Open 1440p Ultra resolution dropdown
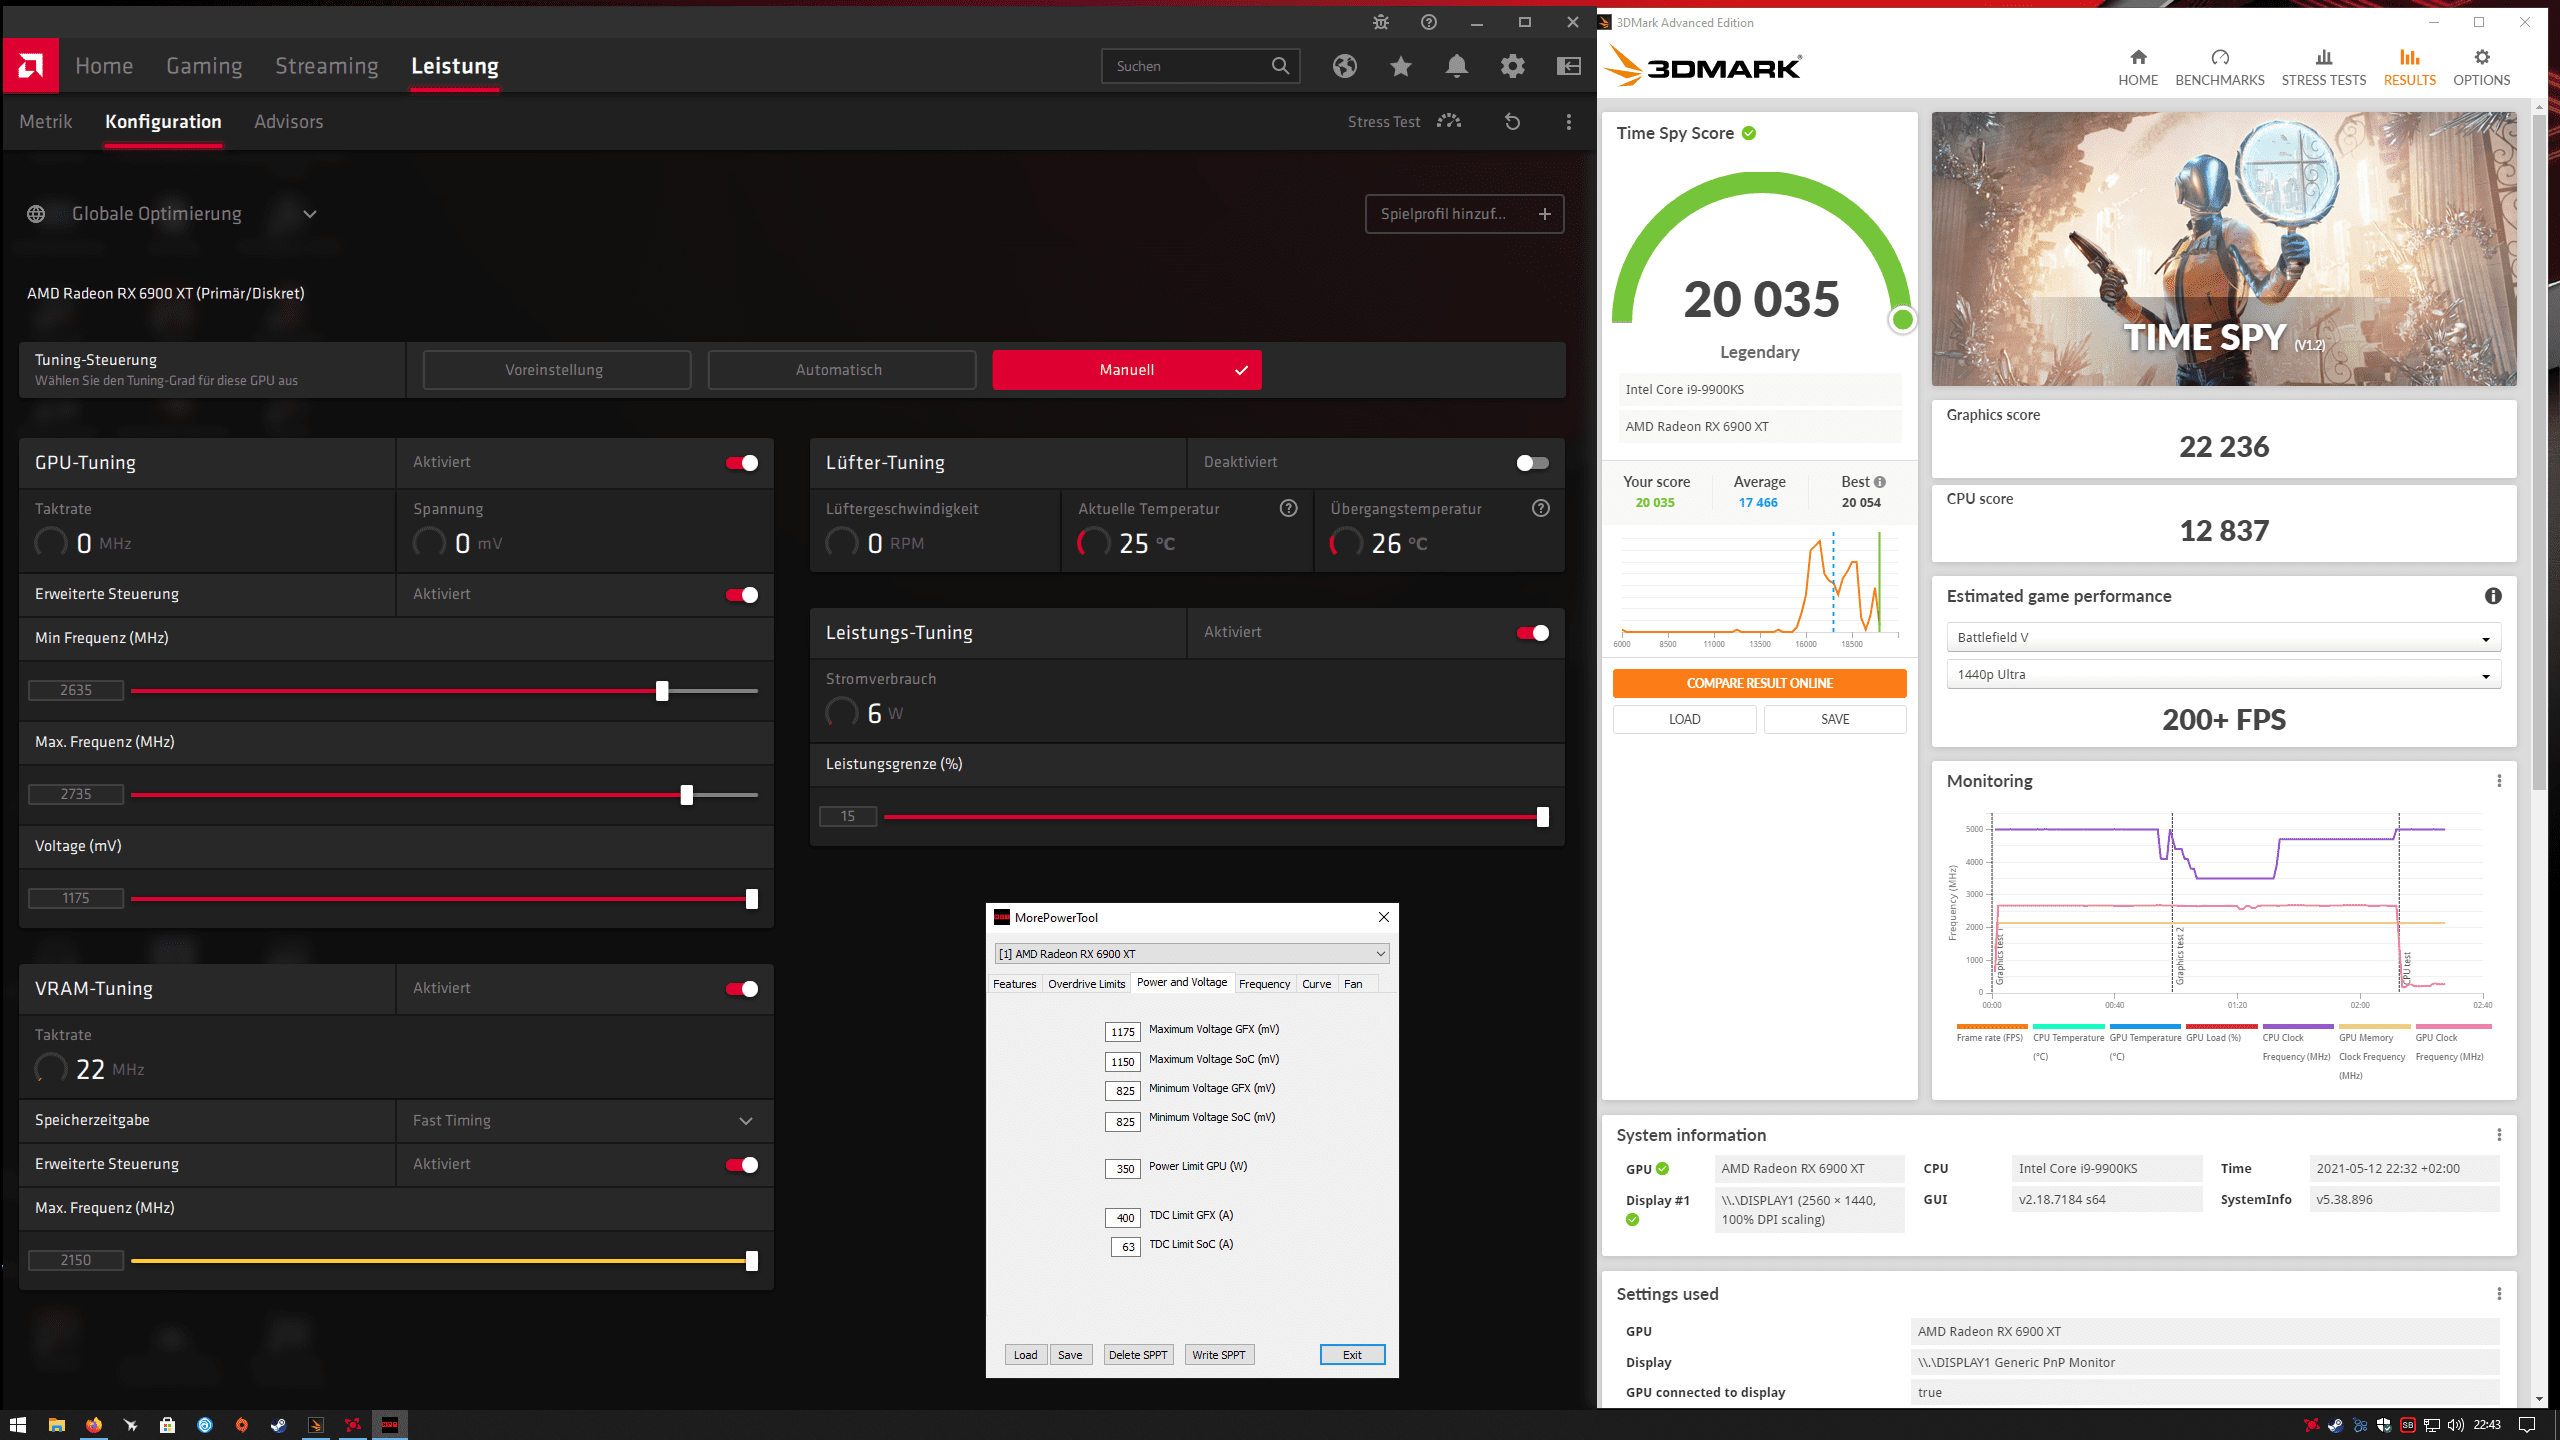This screenshot has width=2560, height=1440. pyautogui.click(x=2224, y=675)
